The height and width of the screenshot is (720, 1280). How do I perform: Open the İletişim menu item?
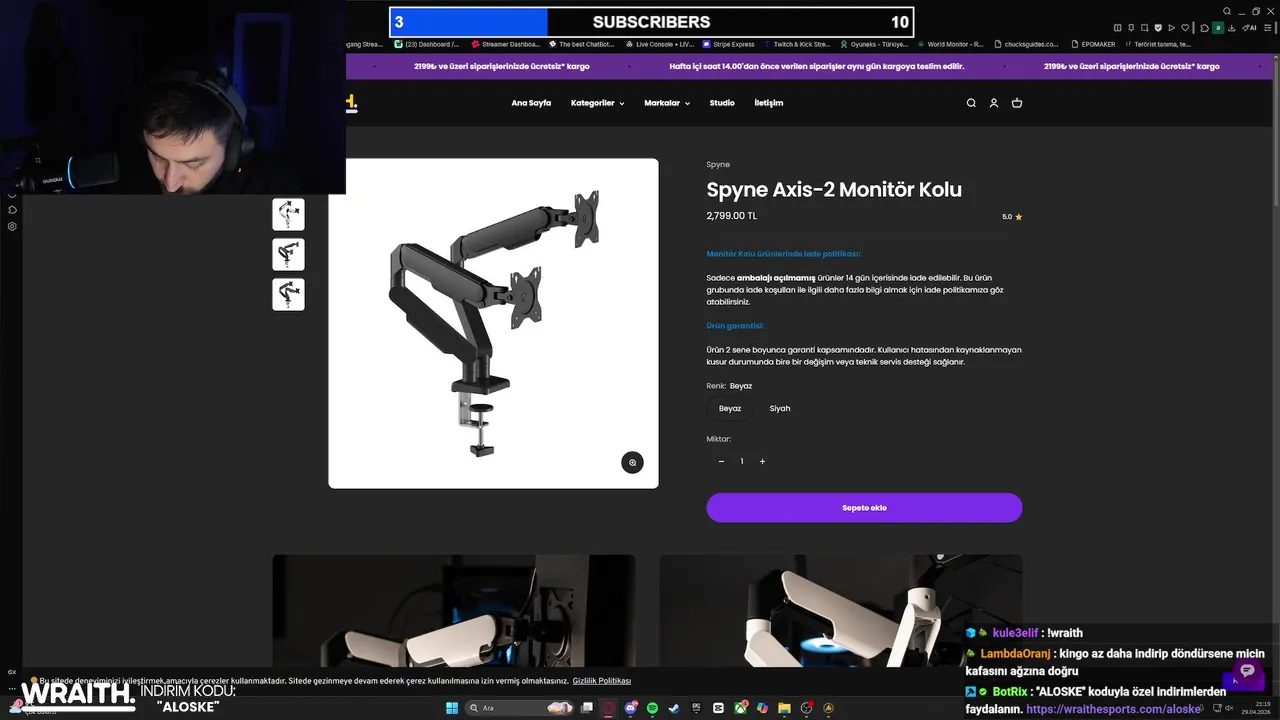tap(769, 103)
